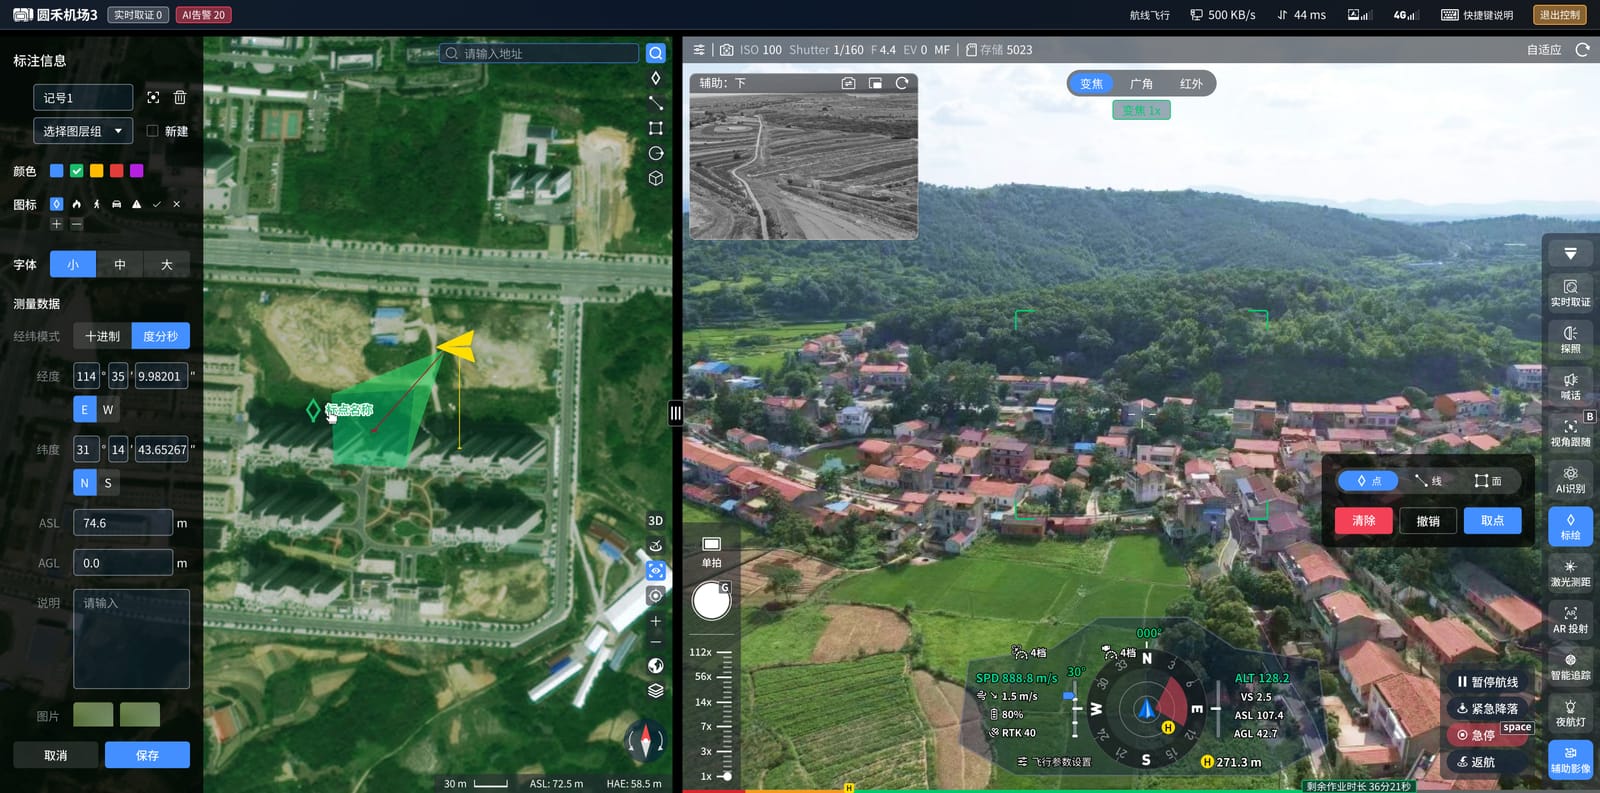The width and height of the screenshot is (1600, 793).
Task: Check the 新建 checkbox
Action: pos(153,131)
